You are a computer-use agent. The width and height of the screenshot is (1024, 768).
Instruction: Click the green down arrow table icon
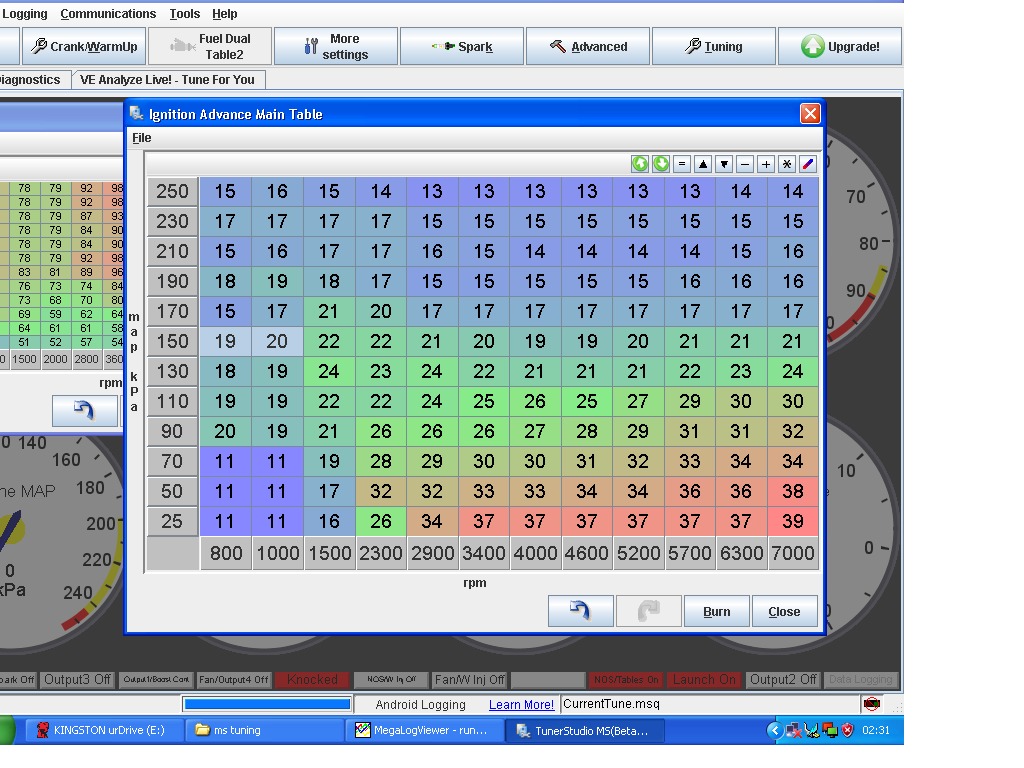[x=661, y=164]
